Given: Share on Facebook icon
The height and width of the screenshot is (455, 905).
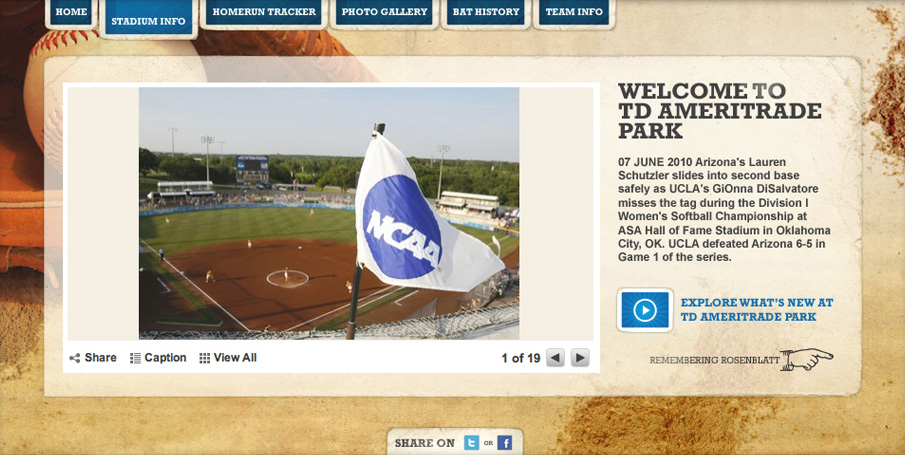Looking at the screenshot, I should coord(504,443).
